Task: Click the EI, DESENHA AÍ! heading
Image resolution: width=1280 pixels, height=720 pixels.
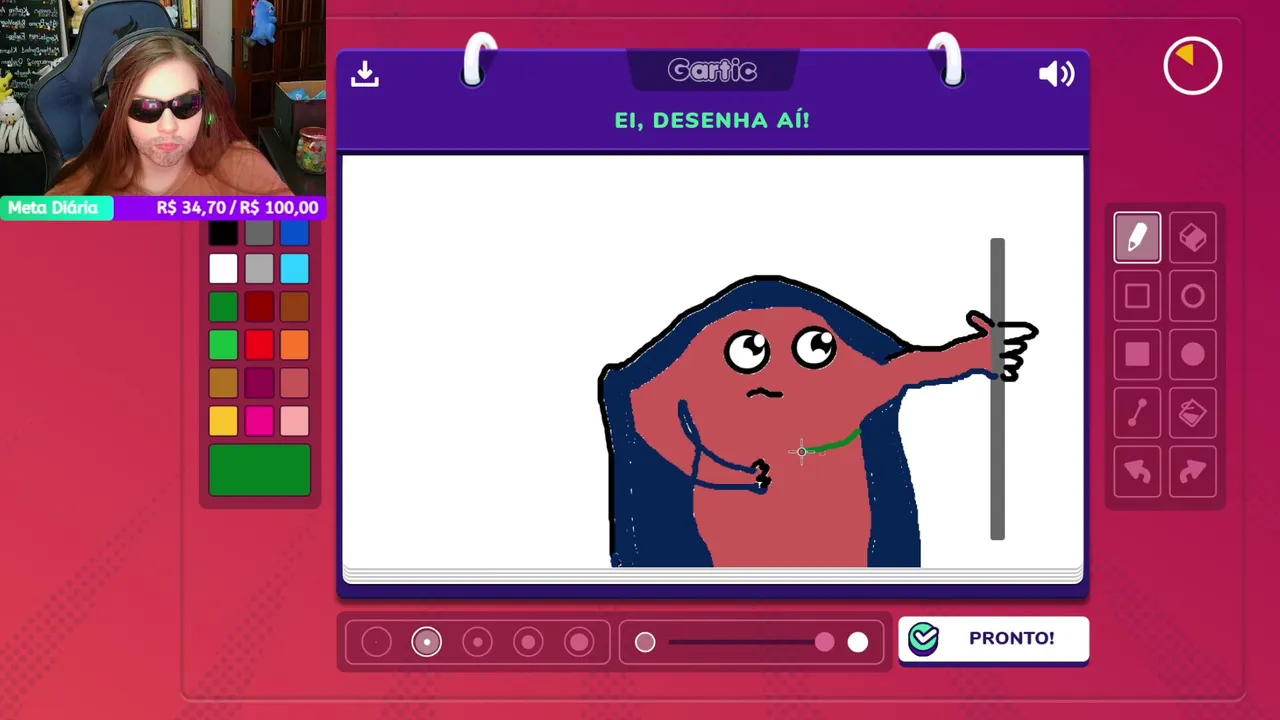Action: [x=712, y=120]
